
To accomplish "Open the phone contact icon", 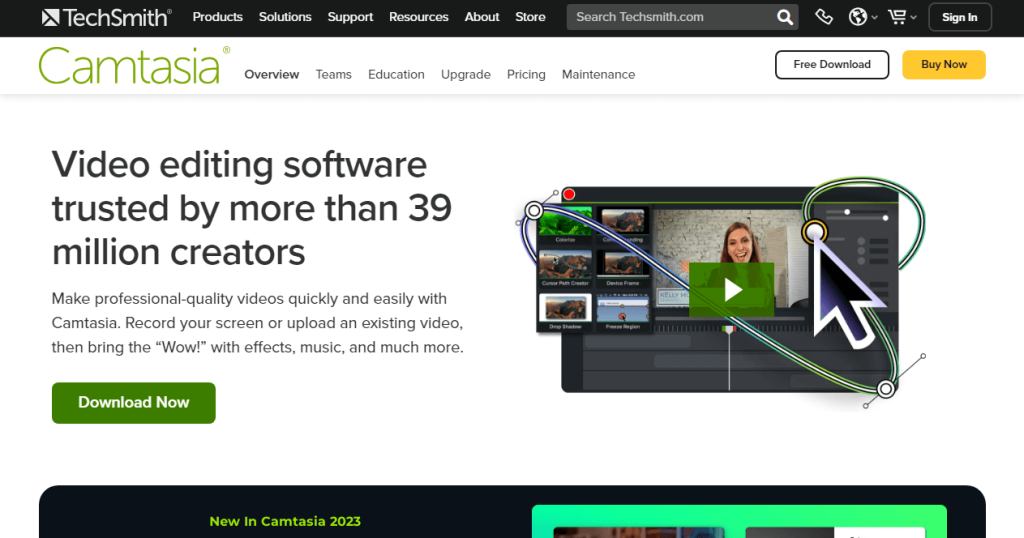I will tap(824, 17).
